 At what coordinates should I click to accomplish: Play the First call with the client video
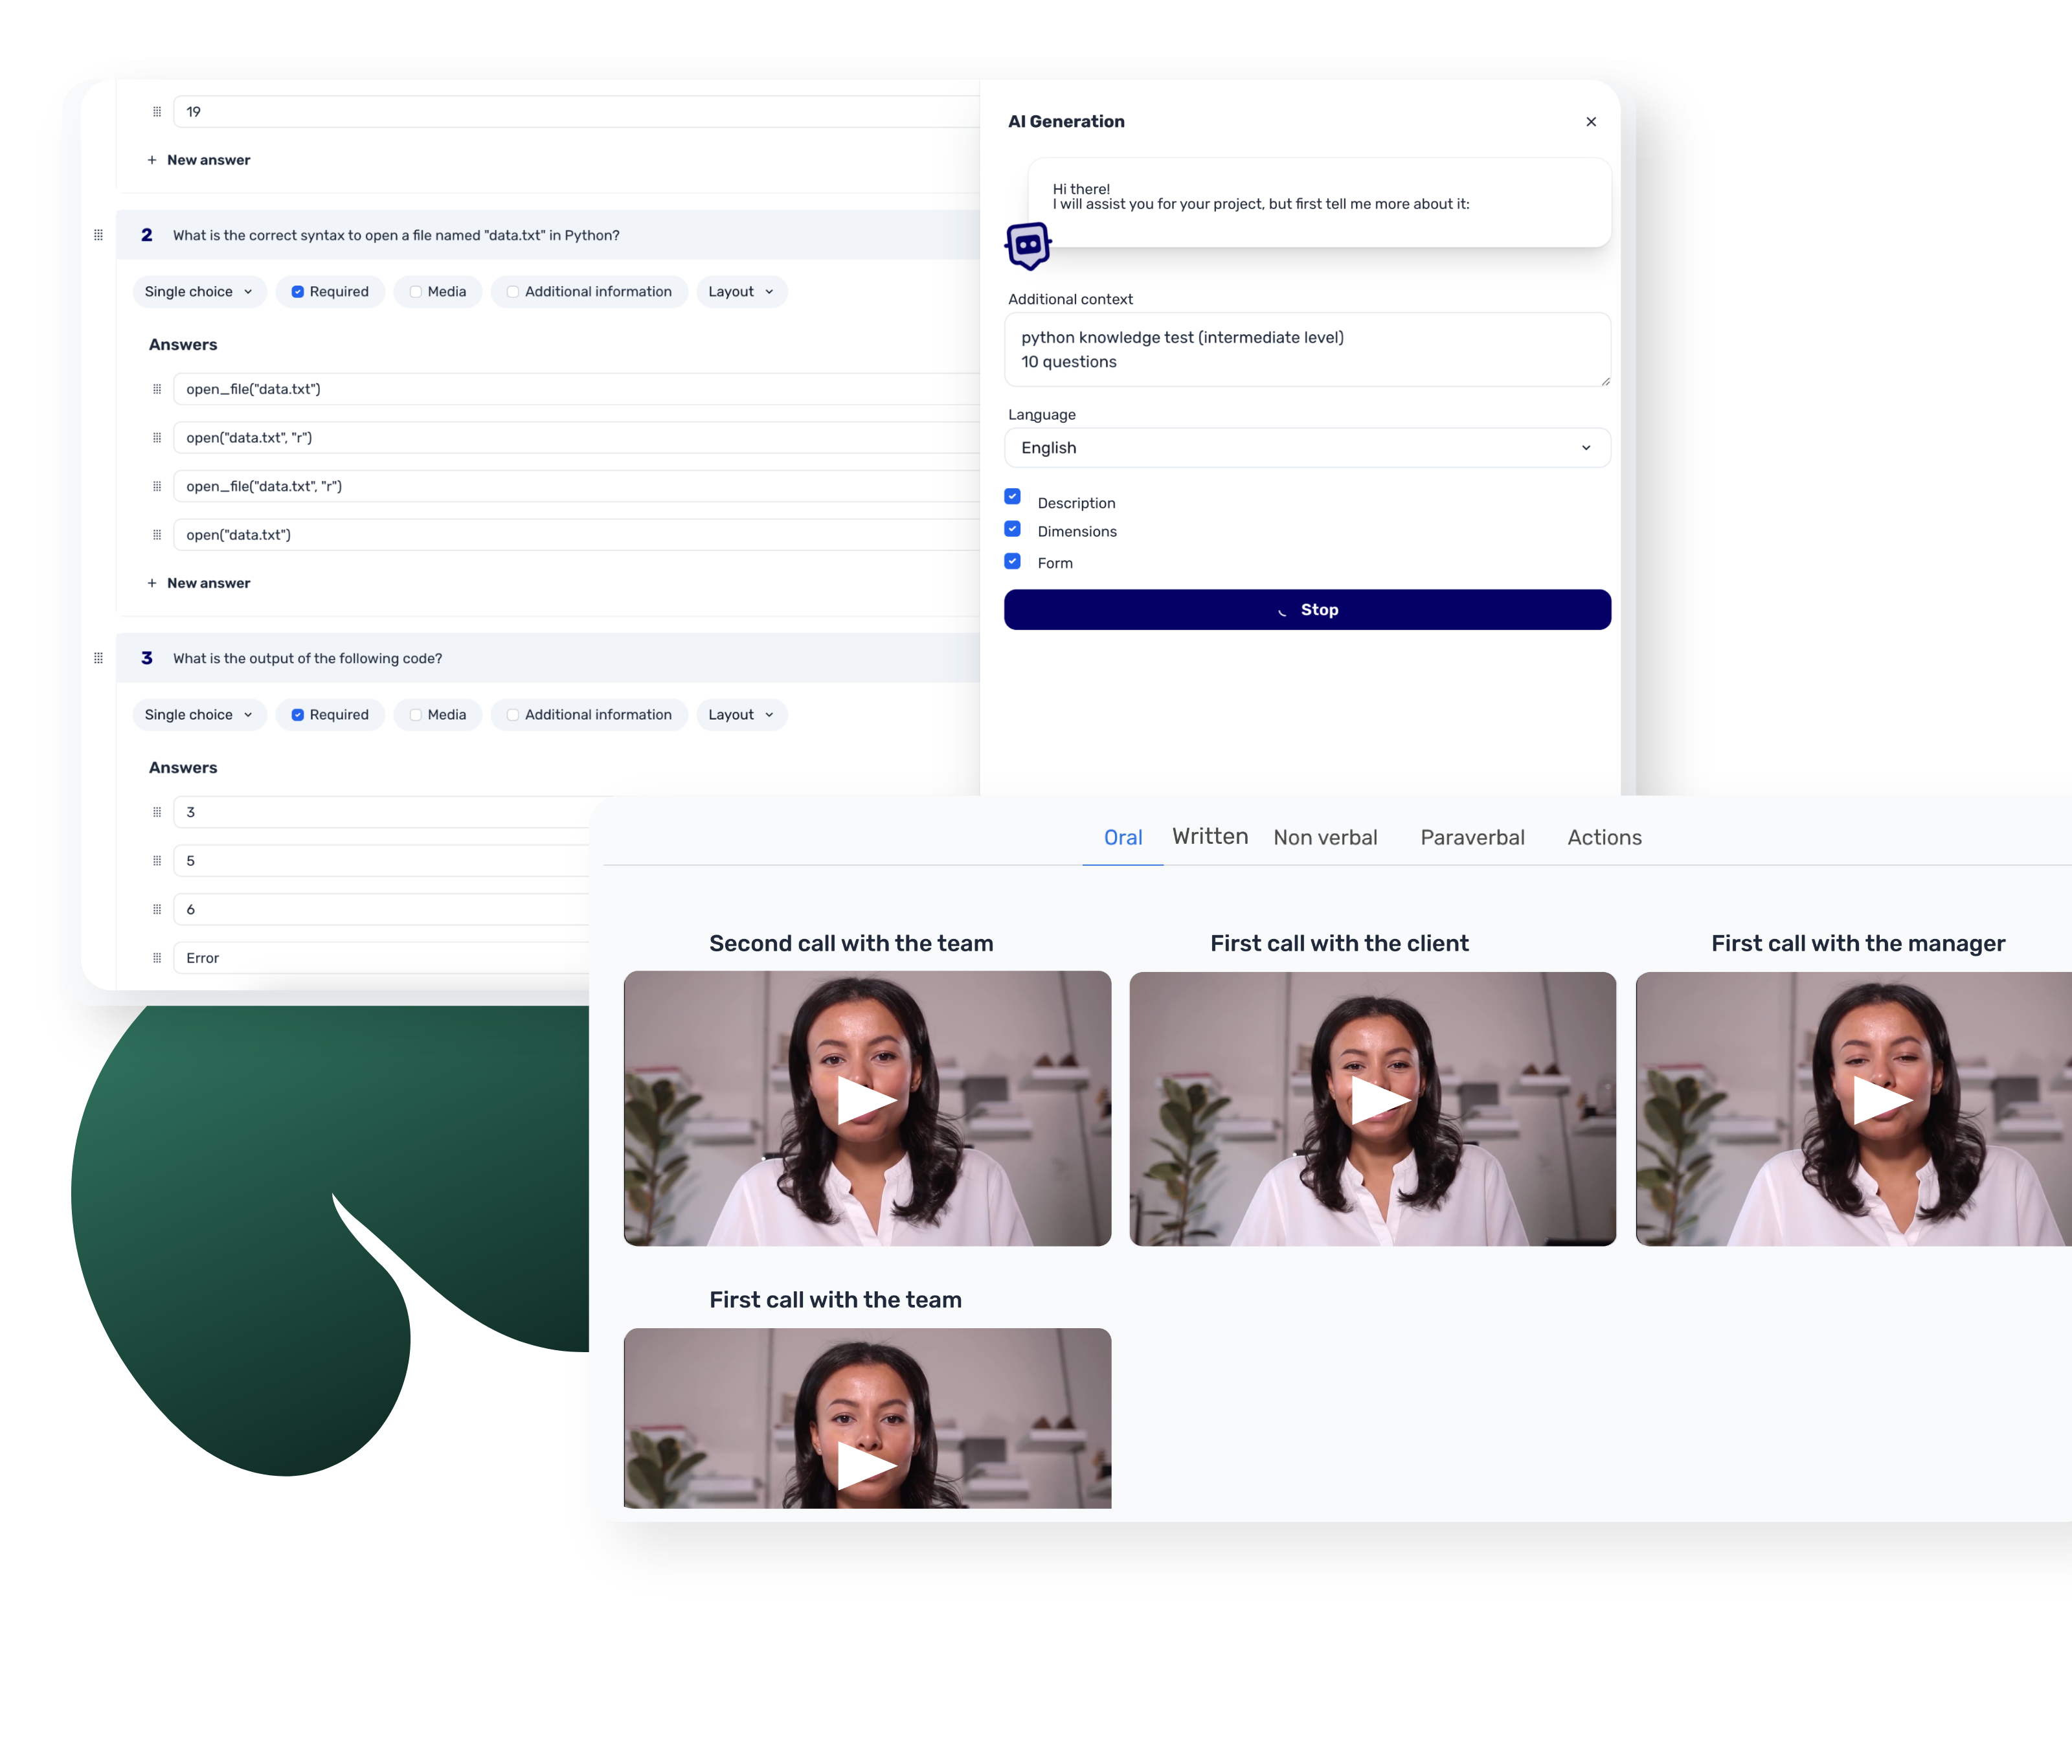click(x=1381, y=1101)
